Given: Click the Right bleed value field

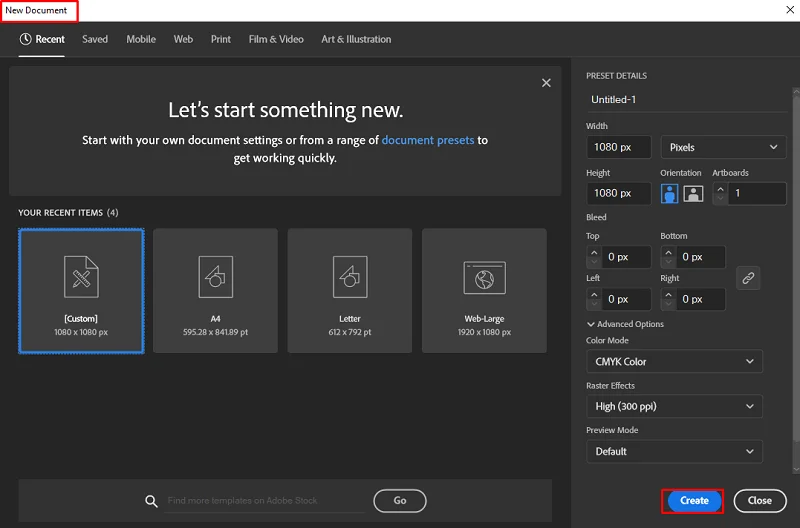Looking at the screenshot, I should click(701, 299).
